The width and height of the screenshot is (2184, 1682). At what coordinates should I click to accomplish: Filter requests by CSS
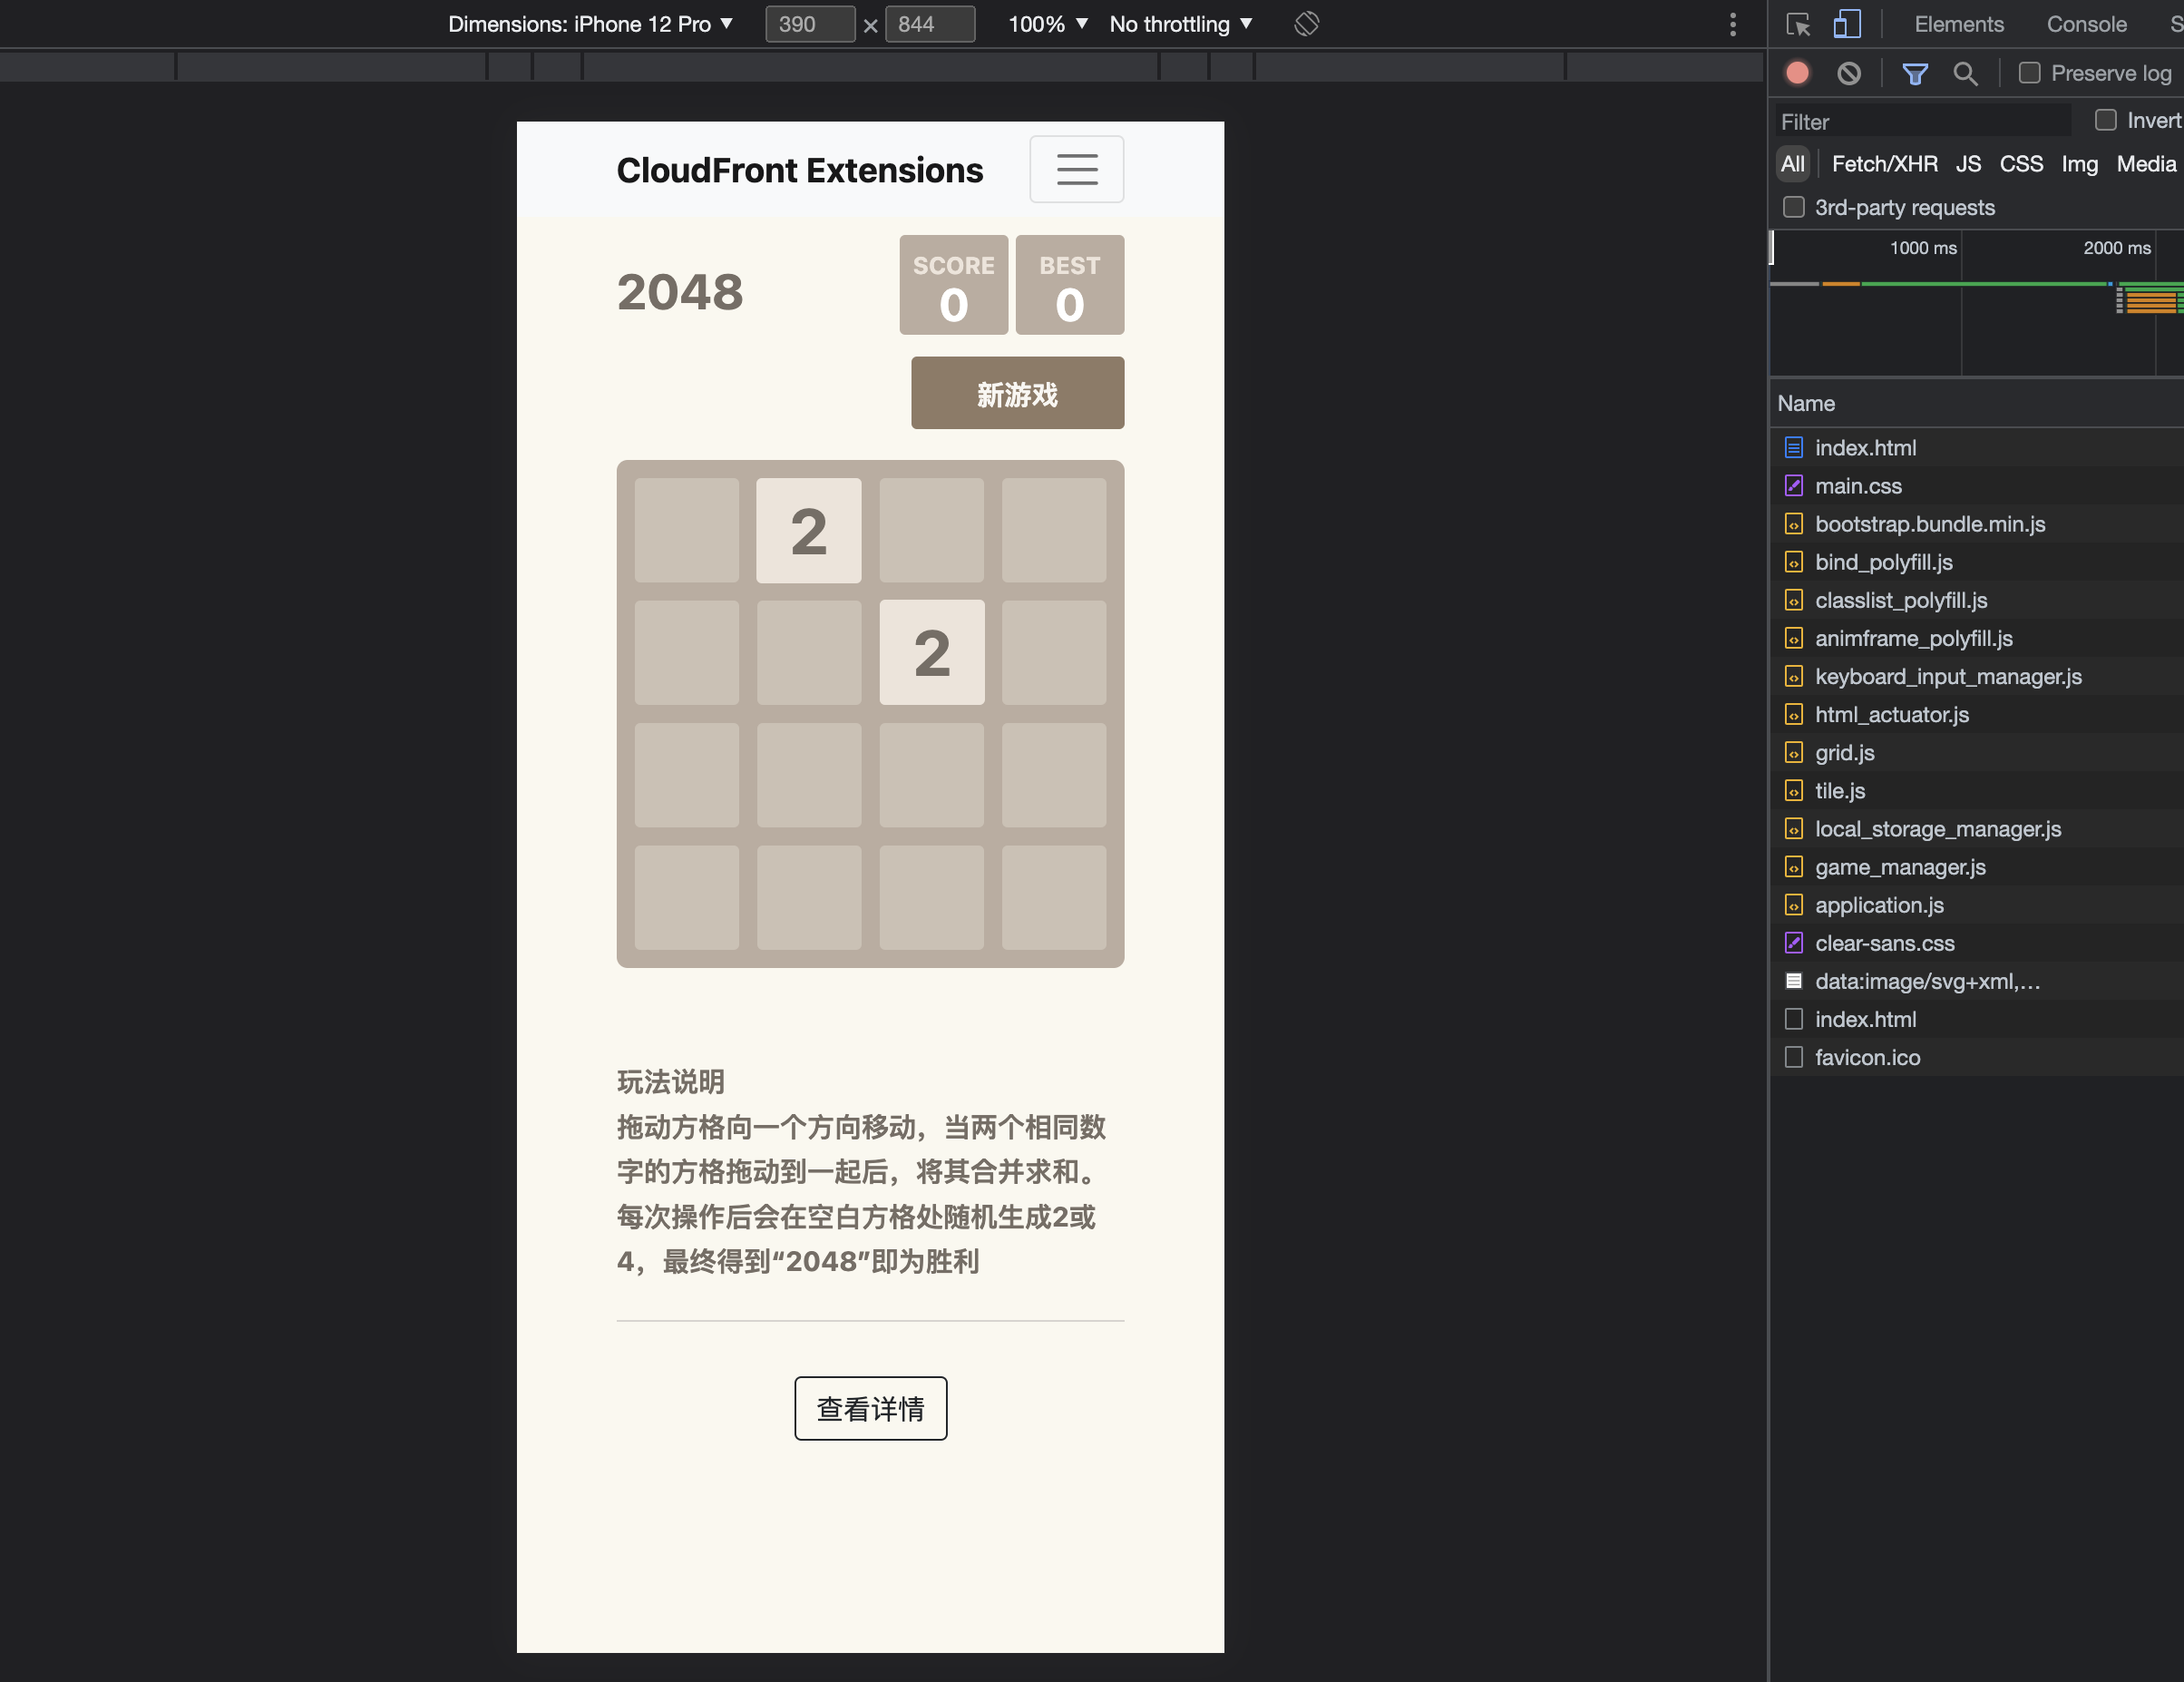coord(2021,163)
